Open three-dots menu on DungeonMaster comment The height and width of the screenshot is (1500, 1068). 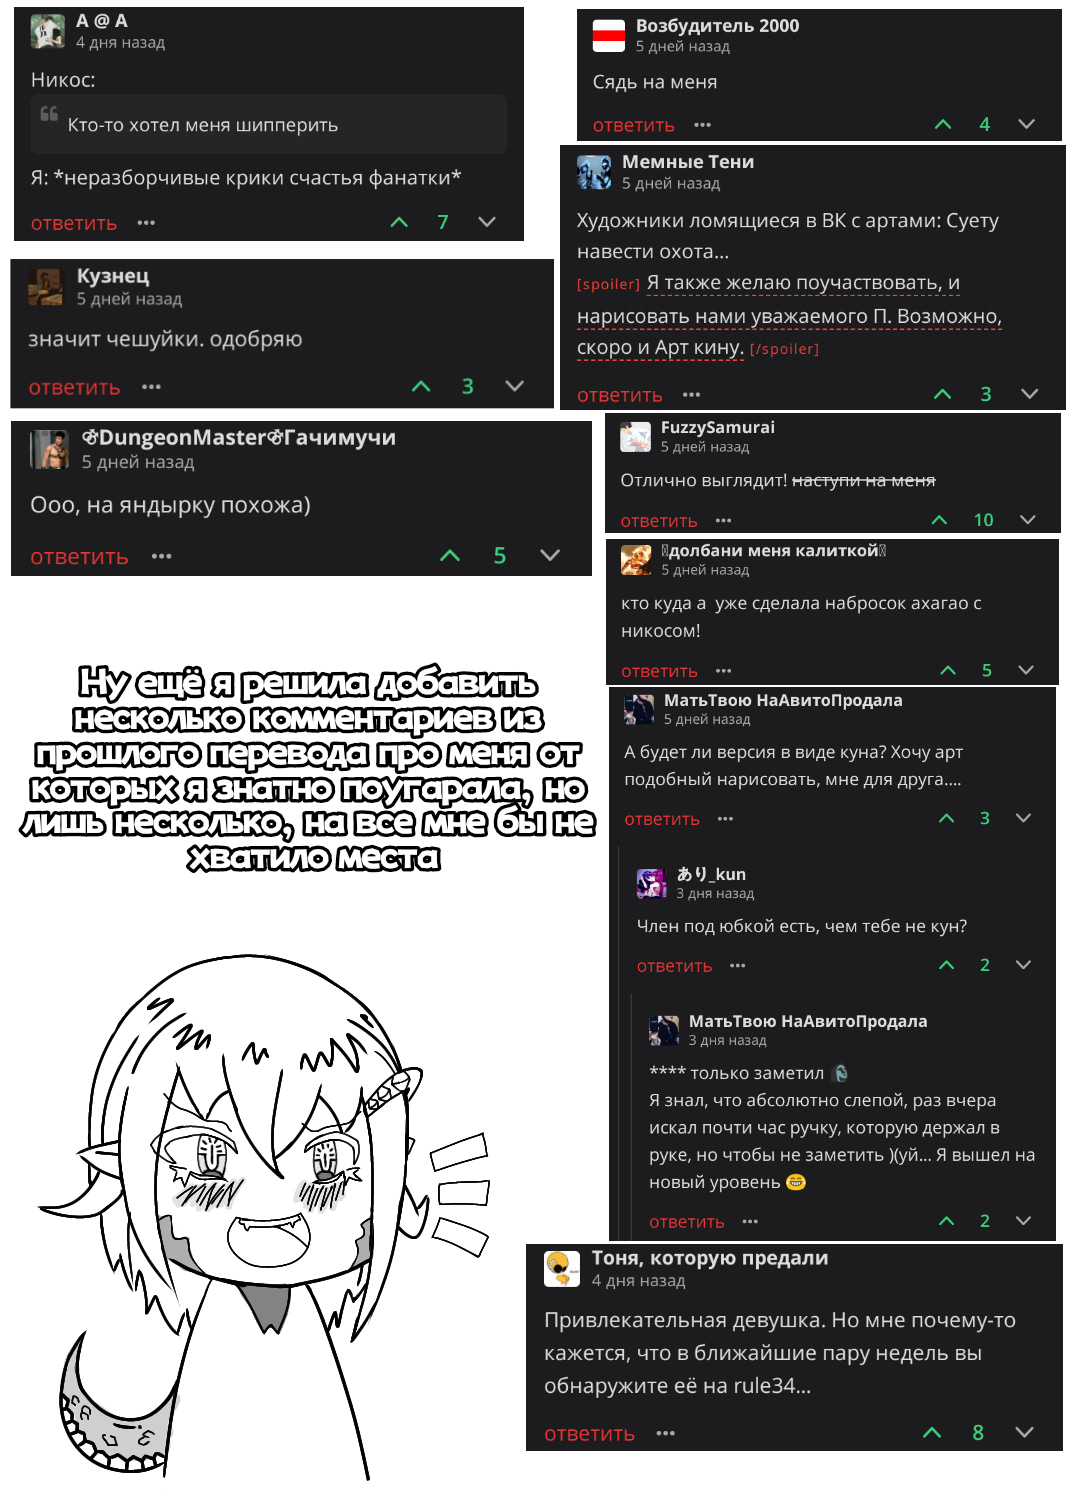pyautogui.click(x=162, y=556)
